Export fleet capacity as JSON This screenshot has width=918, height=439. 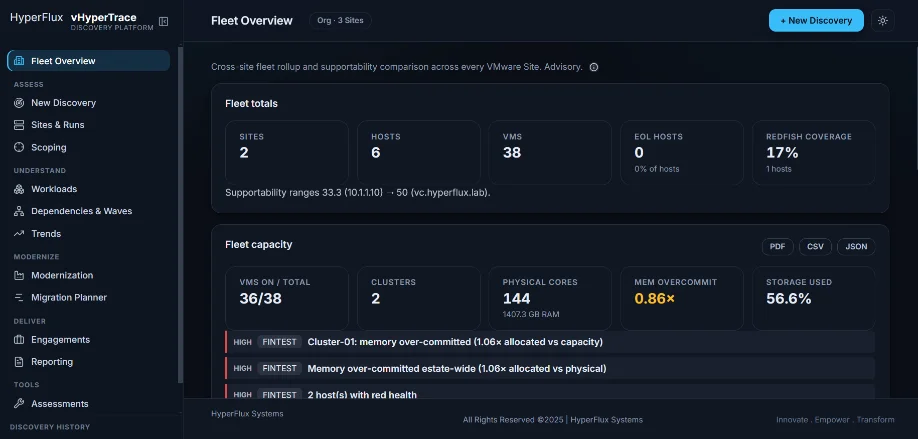coord(856,247)
